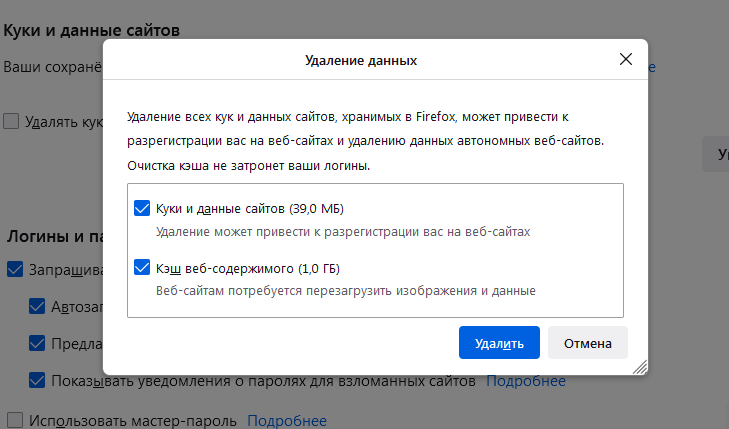Image resolution: width=729 pixels, height=429 pixels.
Task: Click the Отмена button
Action: click(587, 343)
